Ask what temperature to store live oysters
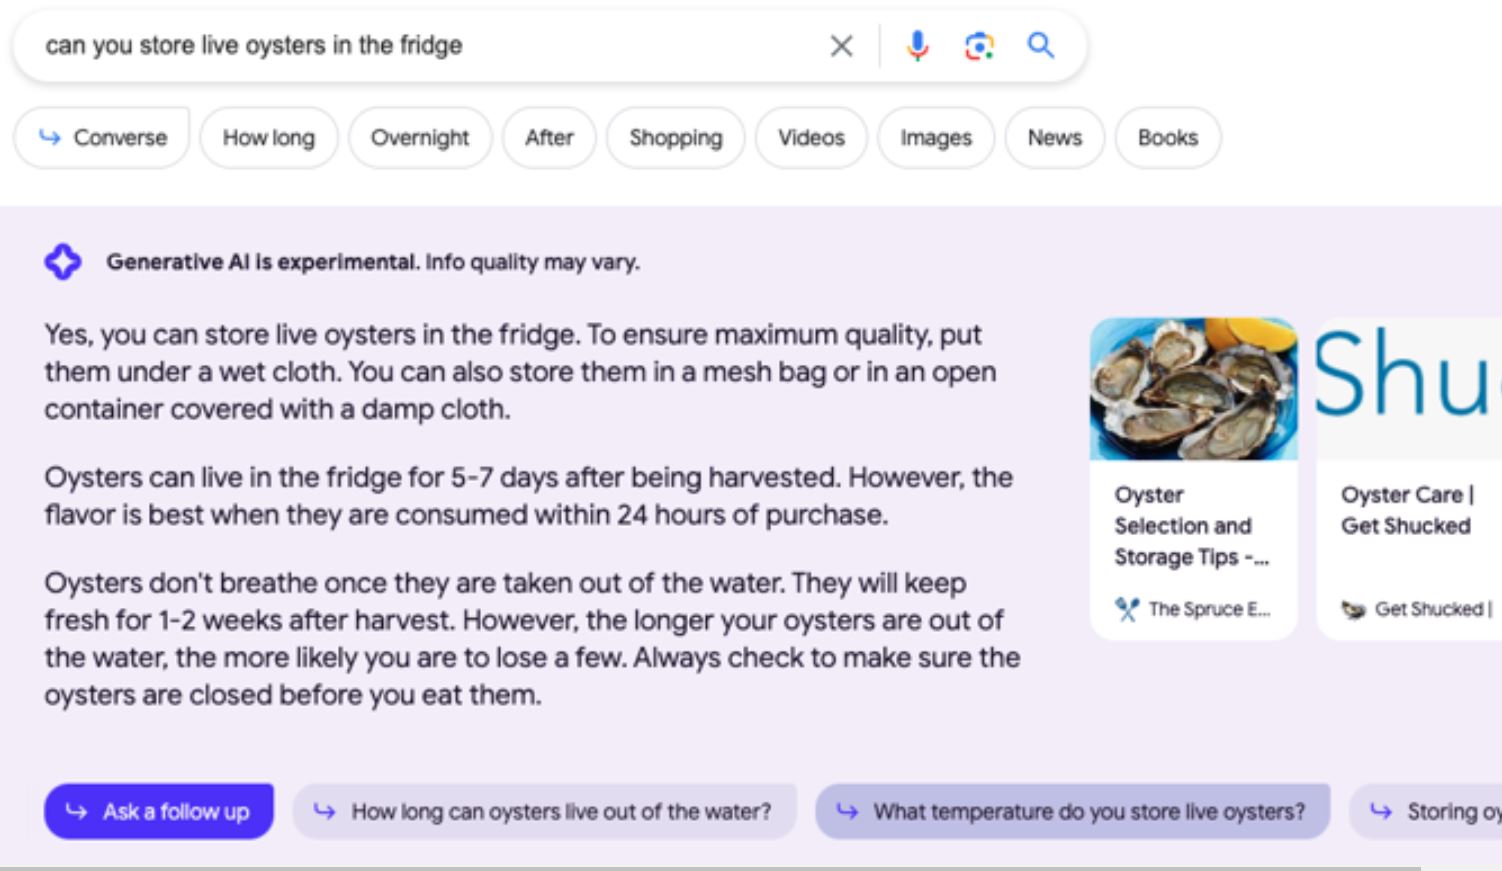Viewport: 1502px width, 871px height. [1072, 811]
